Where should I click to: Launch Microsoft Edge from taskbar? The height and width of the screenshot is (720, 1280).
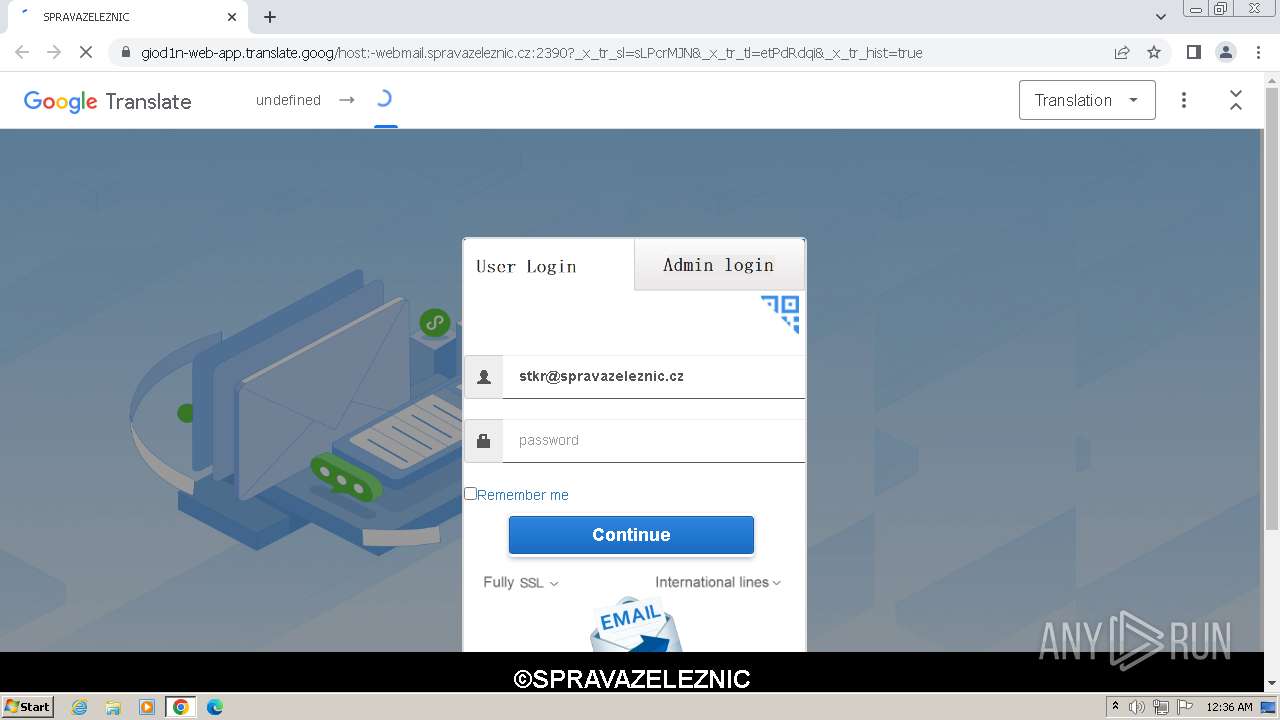215,707
